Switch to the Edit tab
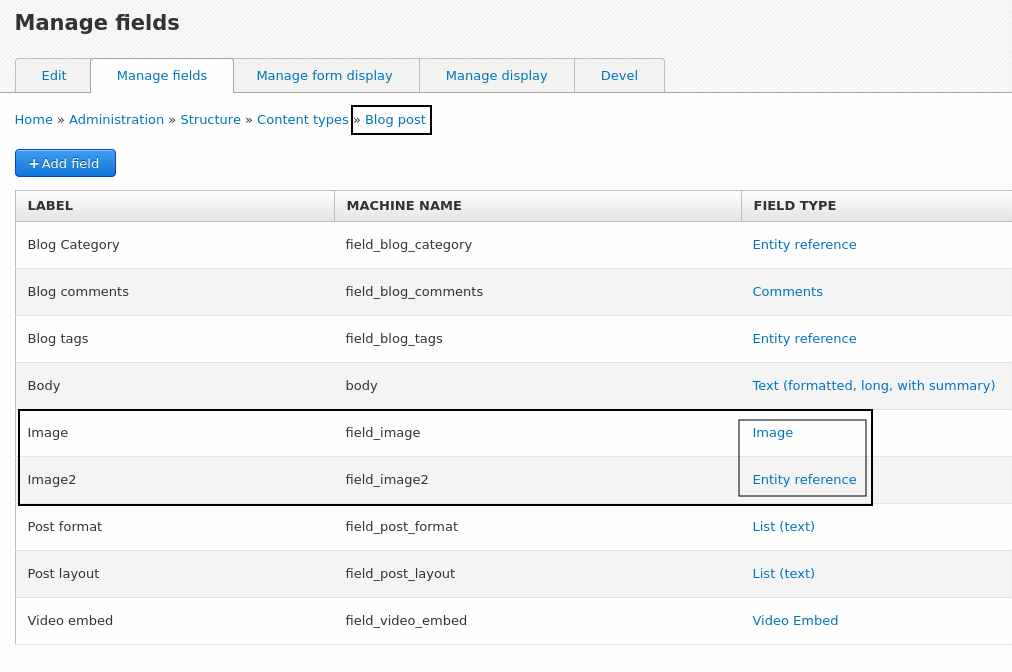This screenshot has height=672, width=1012. pyautogui.click(x=53, y=75)
